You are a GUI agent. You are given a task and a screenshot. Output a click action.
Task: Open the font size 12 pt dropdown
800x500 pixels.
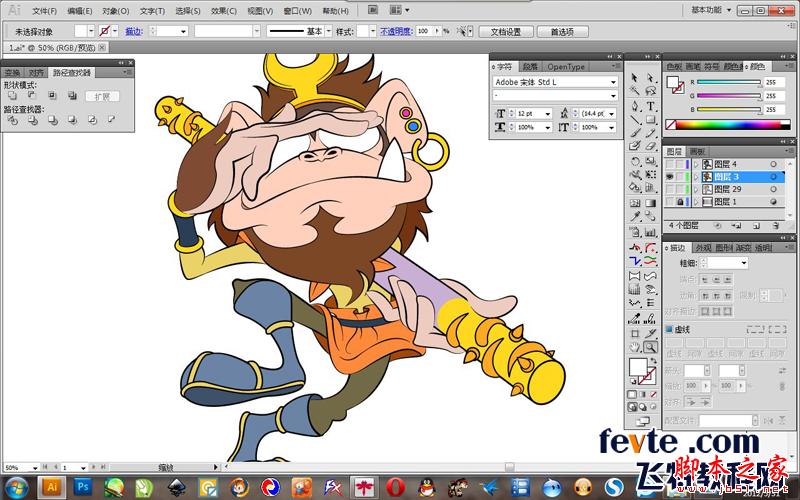click(x=547, y=113)
